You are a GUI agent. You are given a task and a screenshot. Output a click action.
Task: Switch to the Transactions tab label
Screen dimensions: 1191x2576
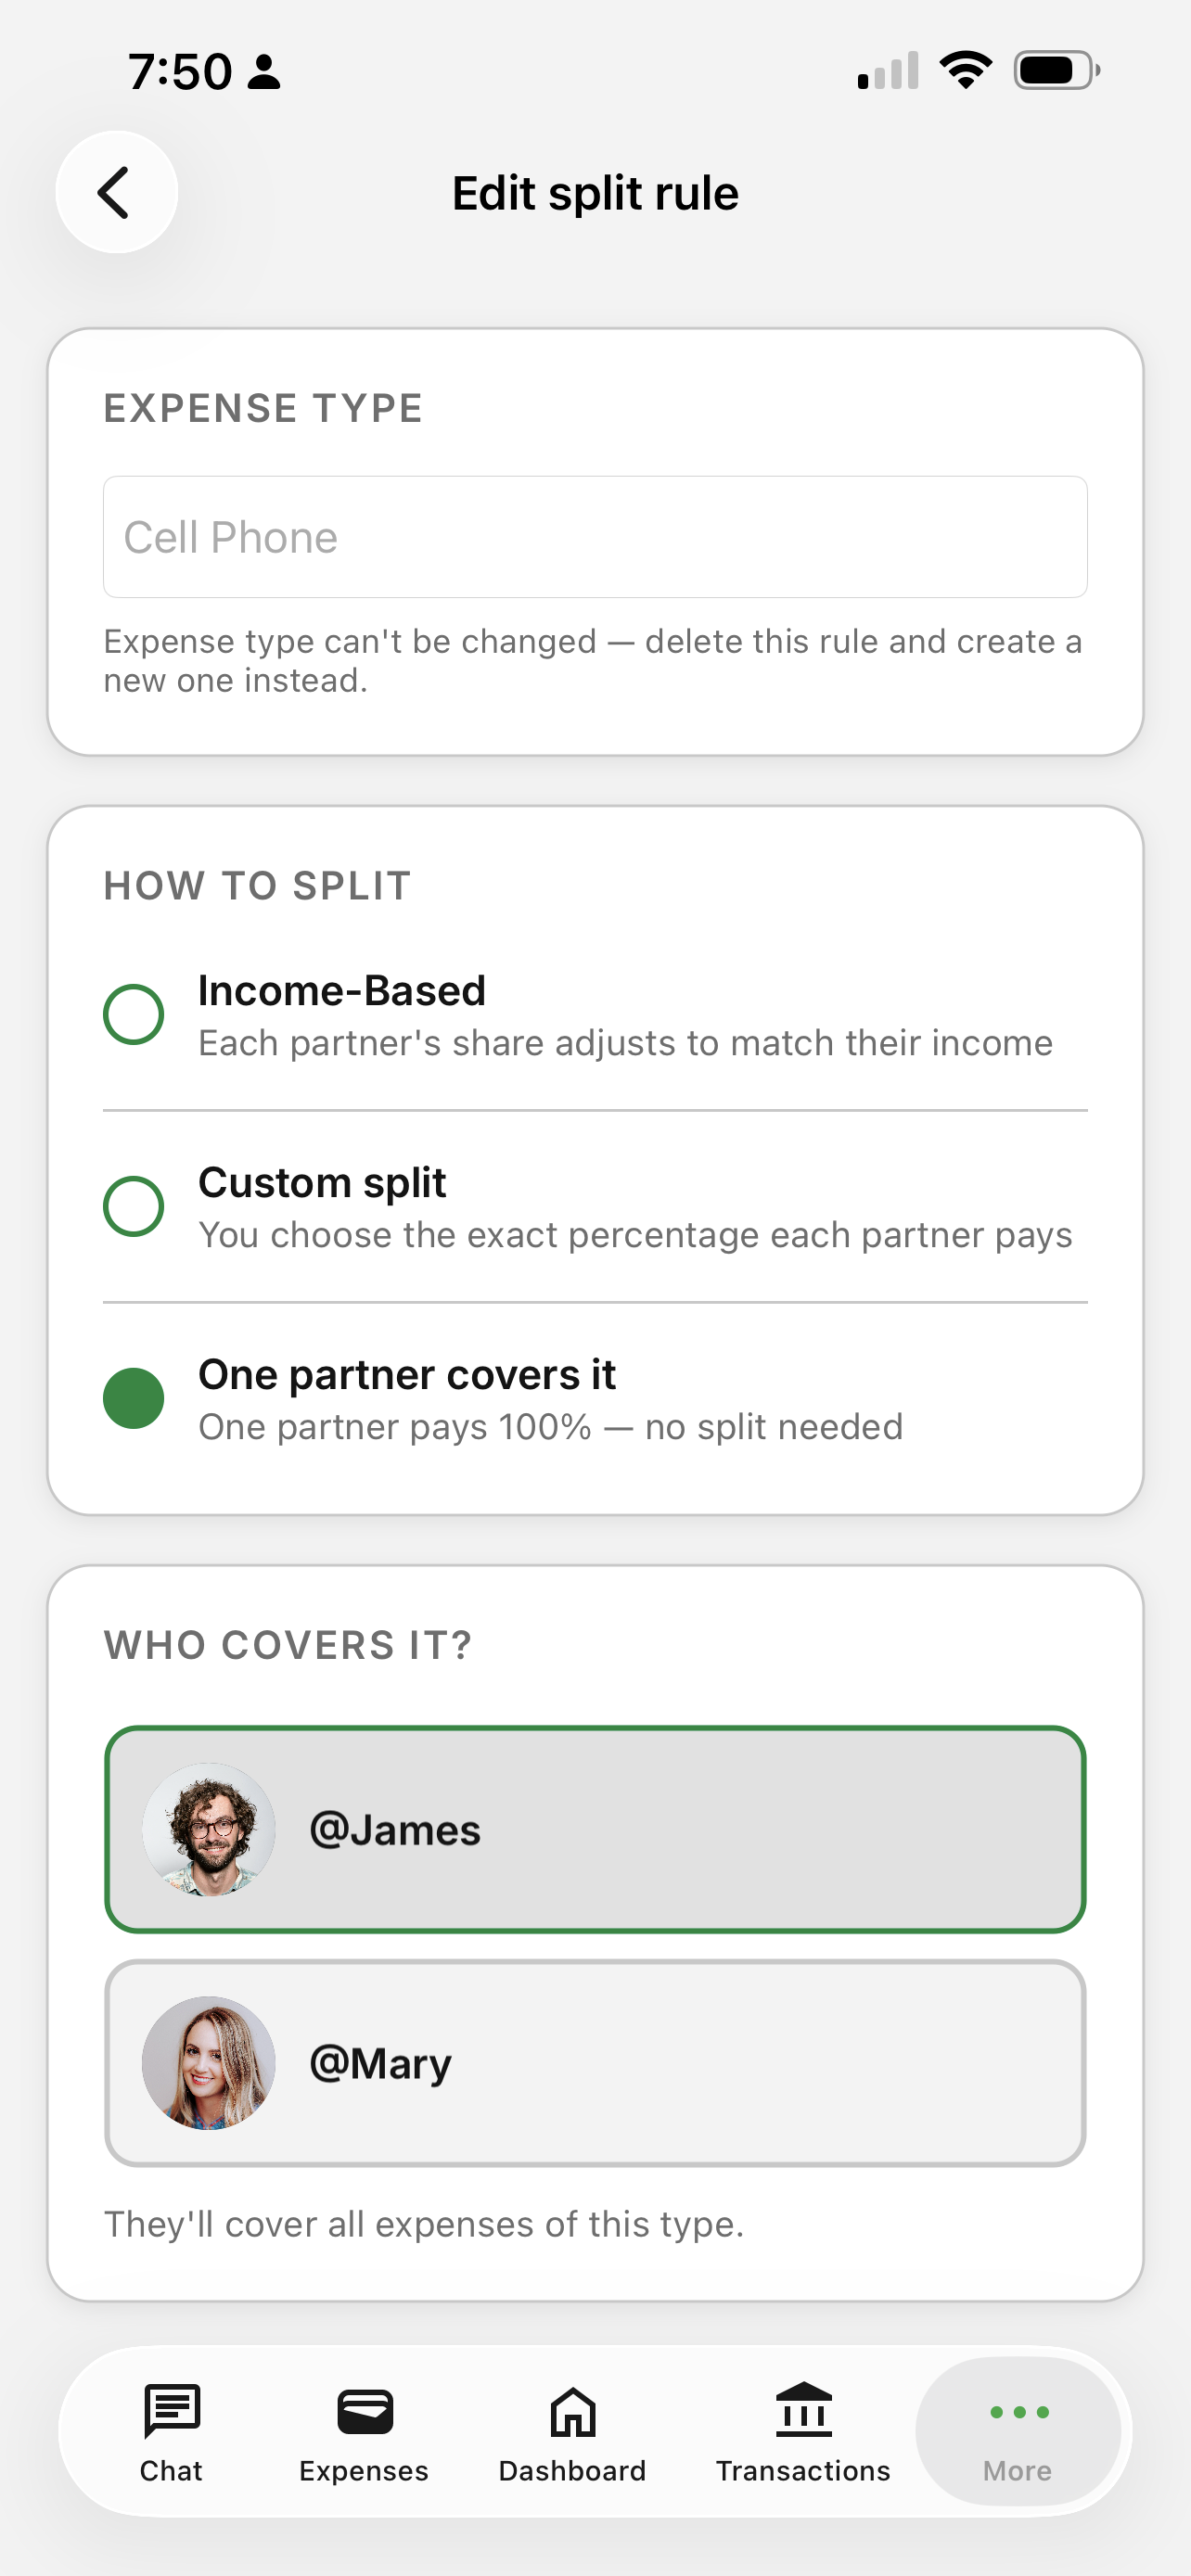click(803, 2471)
